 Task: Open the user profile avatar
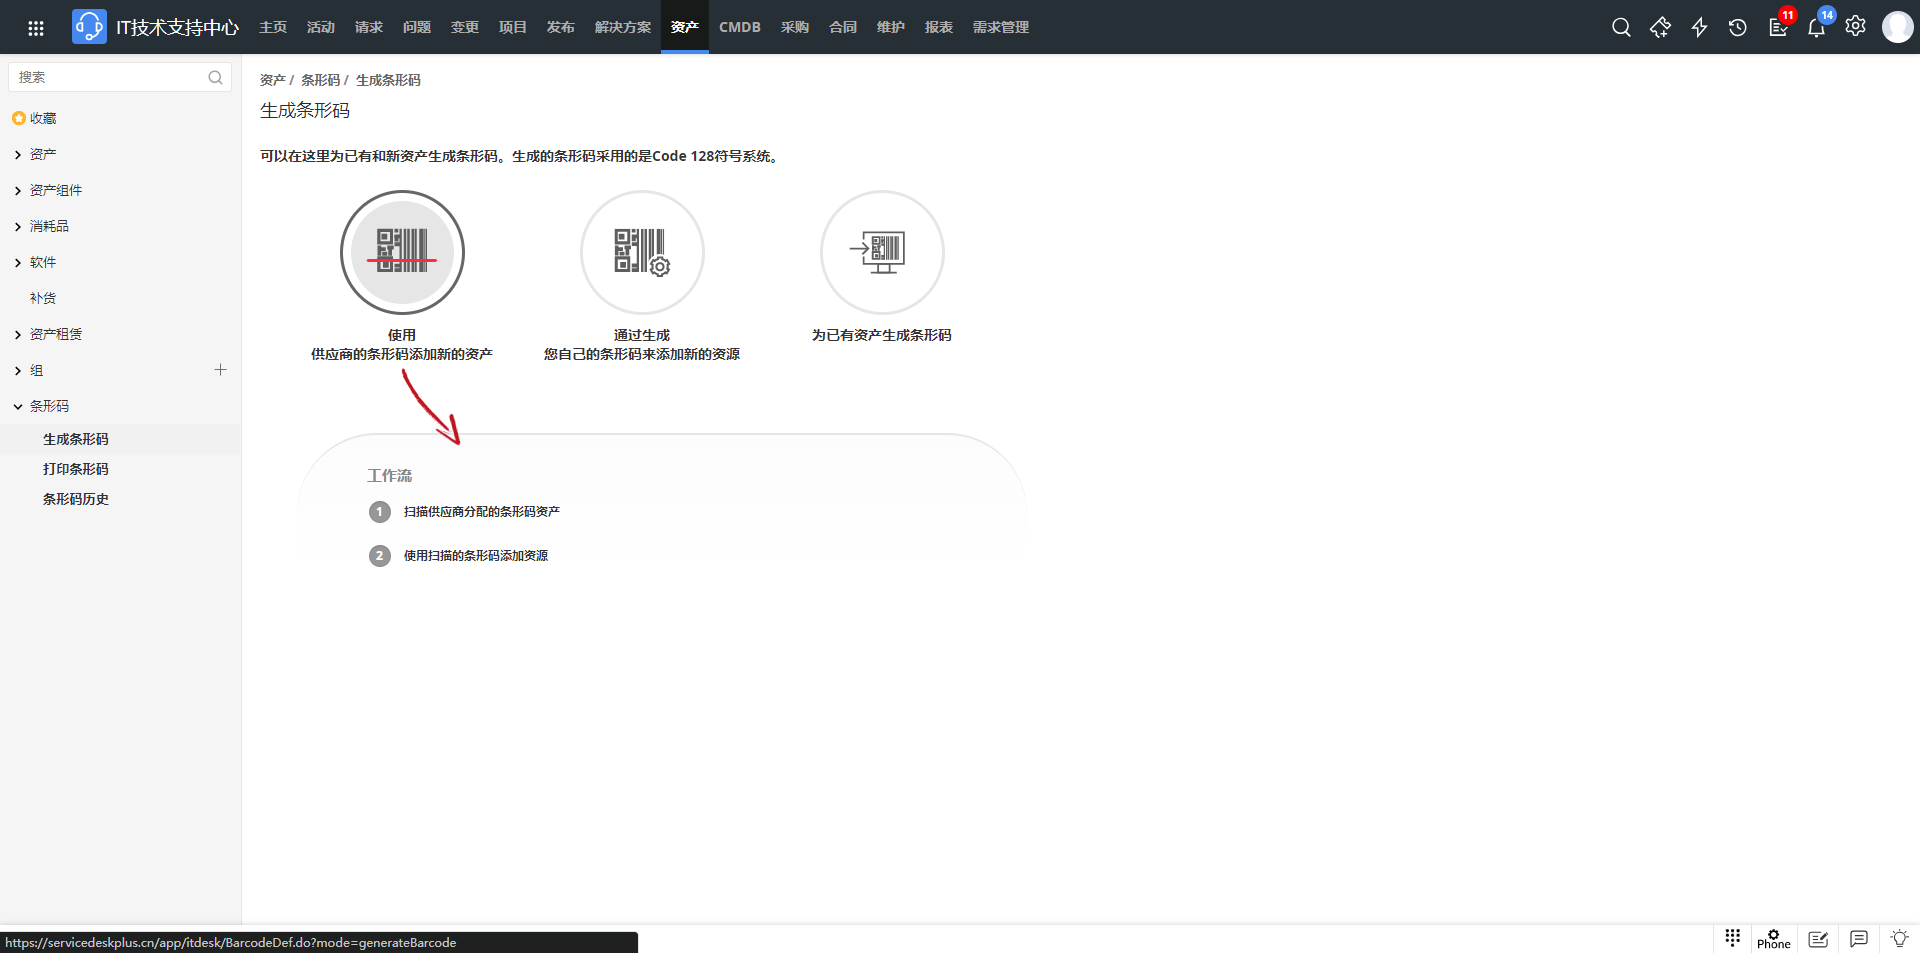click(x=1897, y=27)
